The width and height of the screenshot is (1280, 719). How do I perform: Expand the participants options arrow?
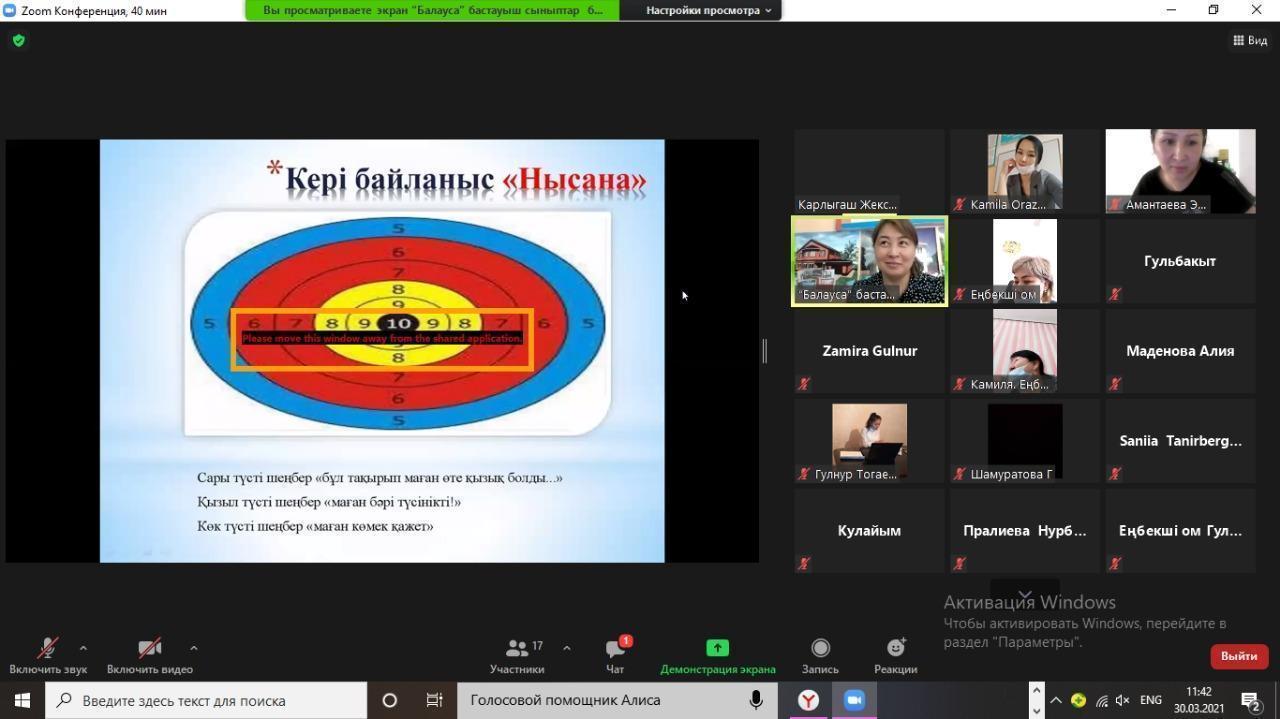[567, 648]
